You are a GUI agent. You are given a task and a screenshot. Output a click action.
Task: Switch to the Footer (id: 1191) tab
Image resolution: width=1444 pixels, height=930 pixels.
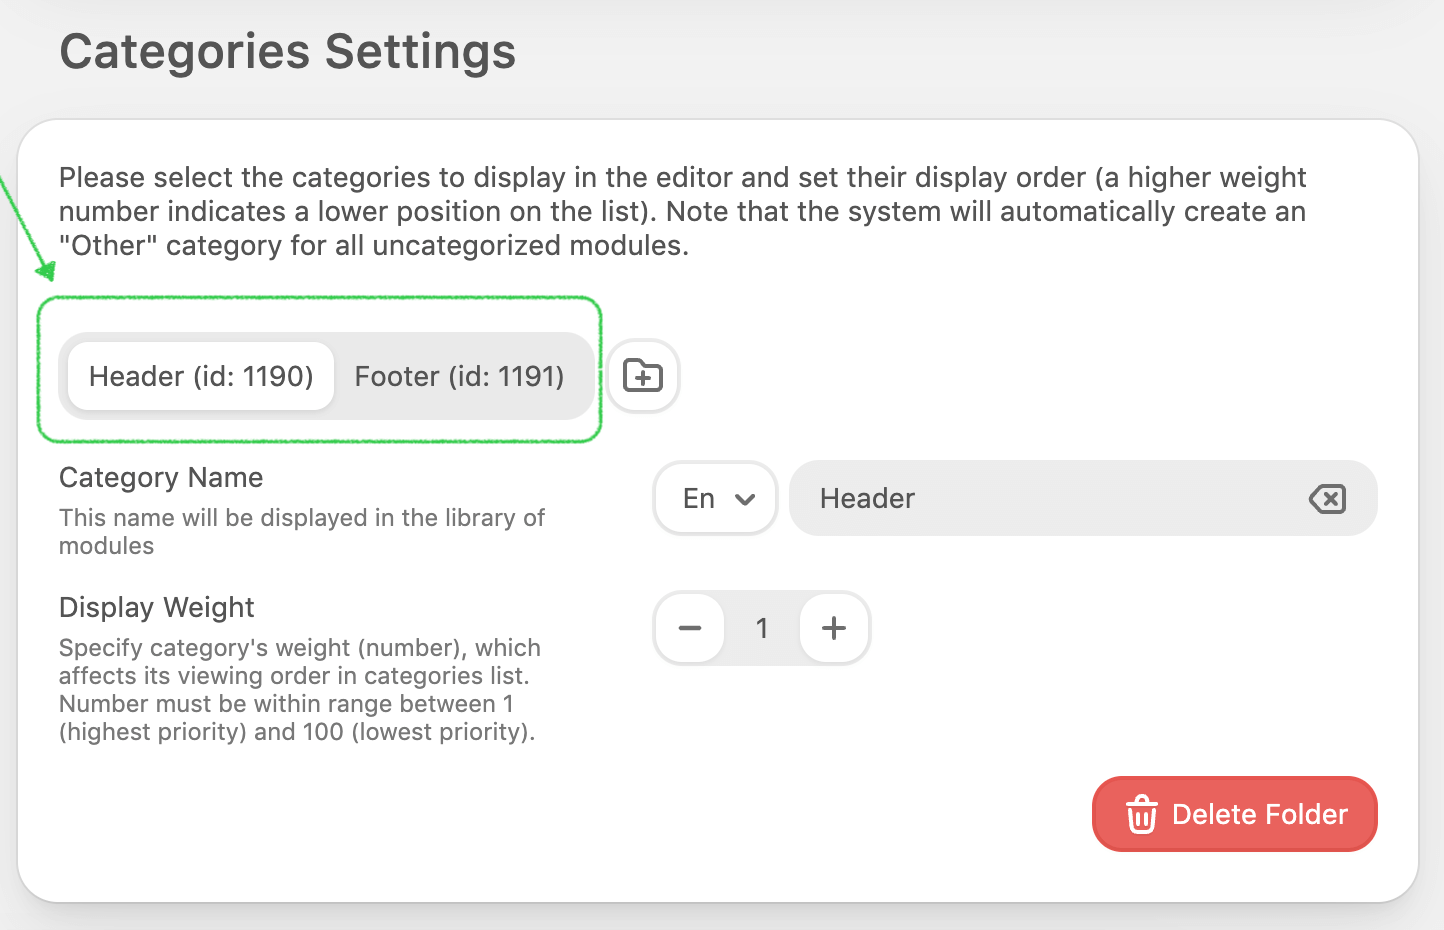click(459, 376)
